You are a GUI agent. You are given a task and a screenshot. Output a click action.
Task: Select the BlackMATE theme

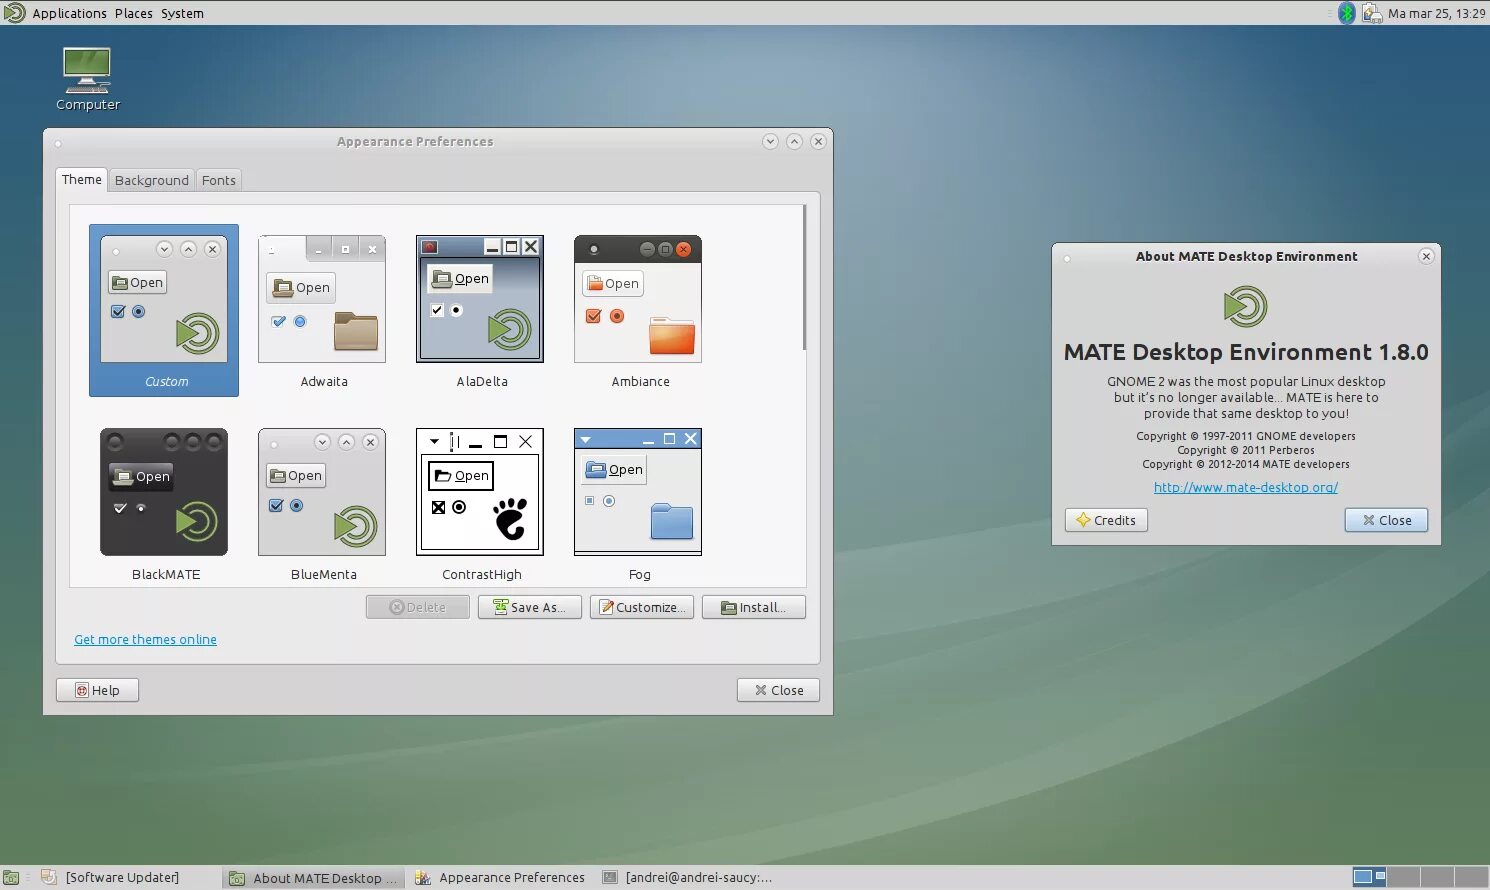(x=164, y=503)
